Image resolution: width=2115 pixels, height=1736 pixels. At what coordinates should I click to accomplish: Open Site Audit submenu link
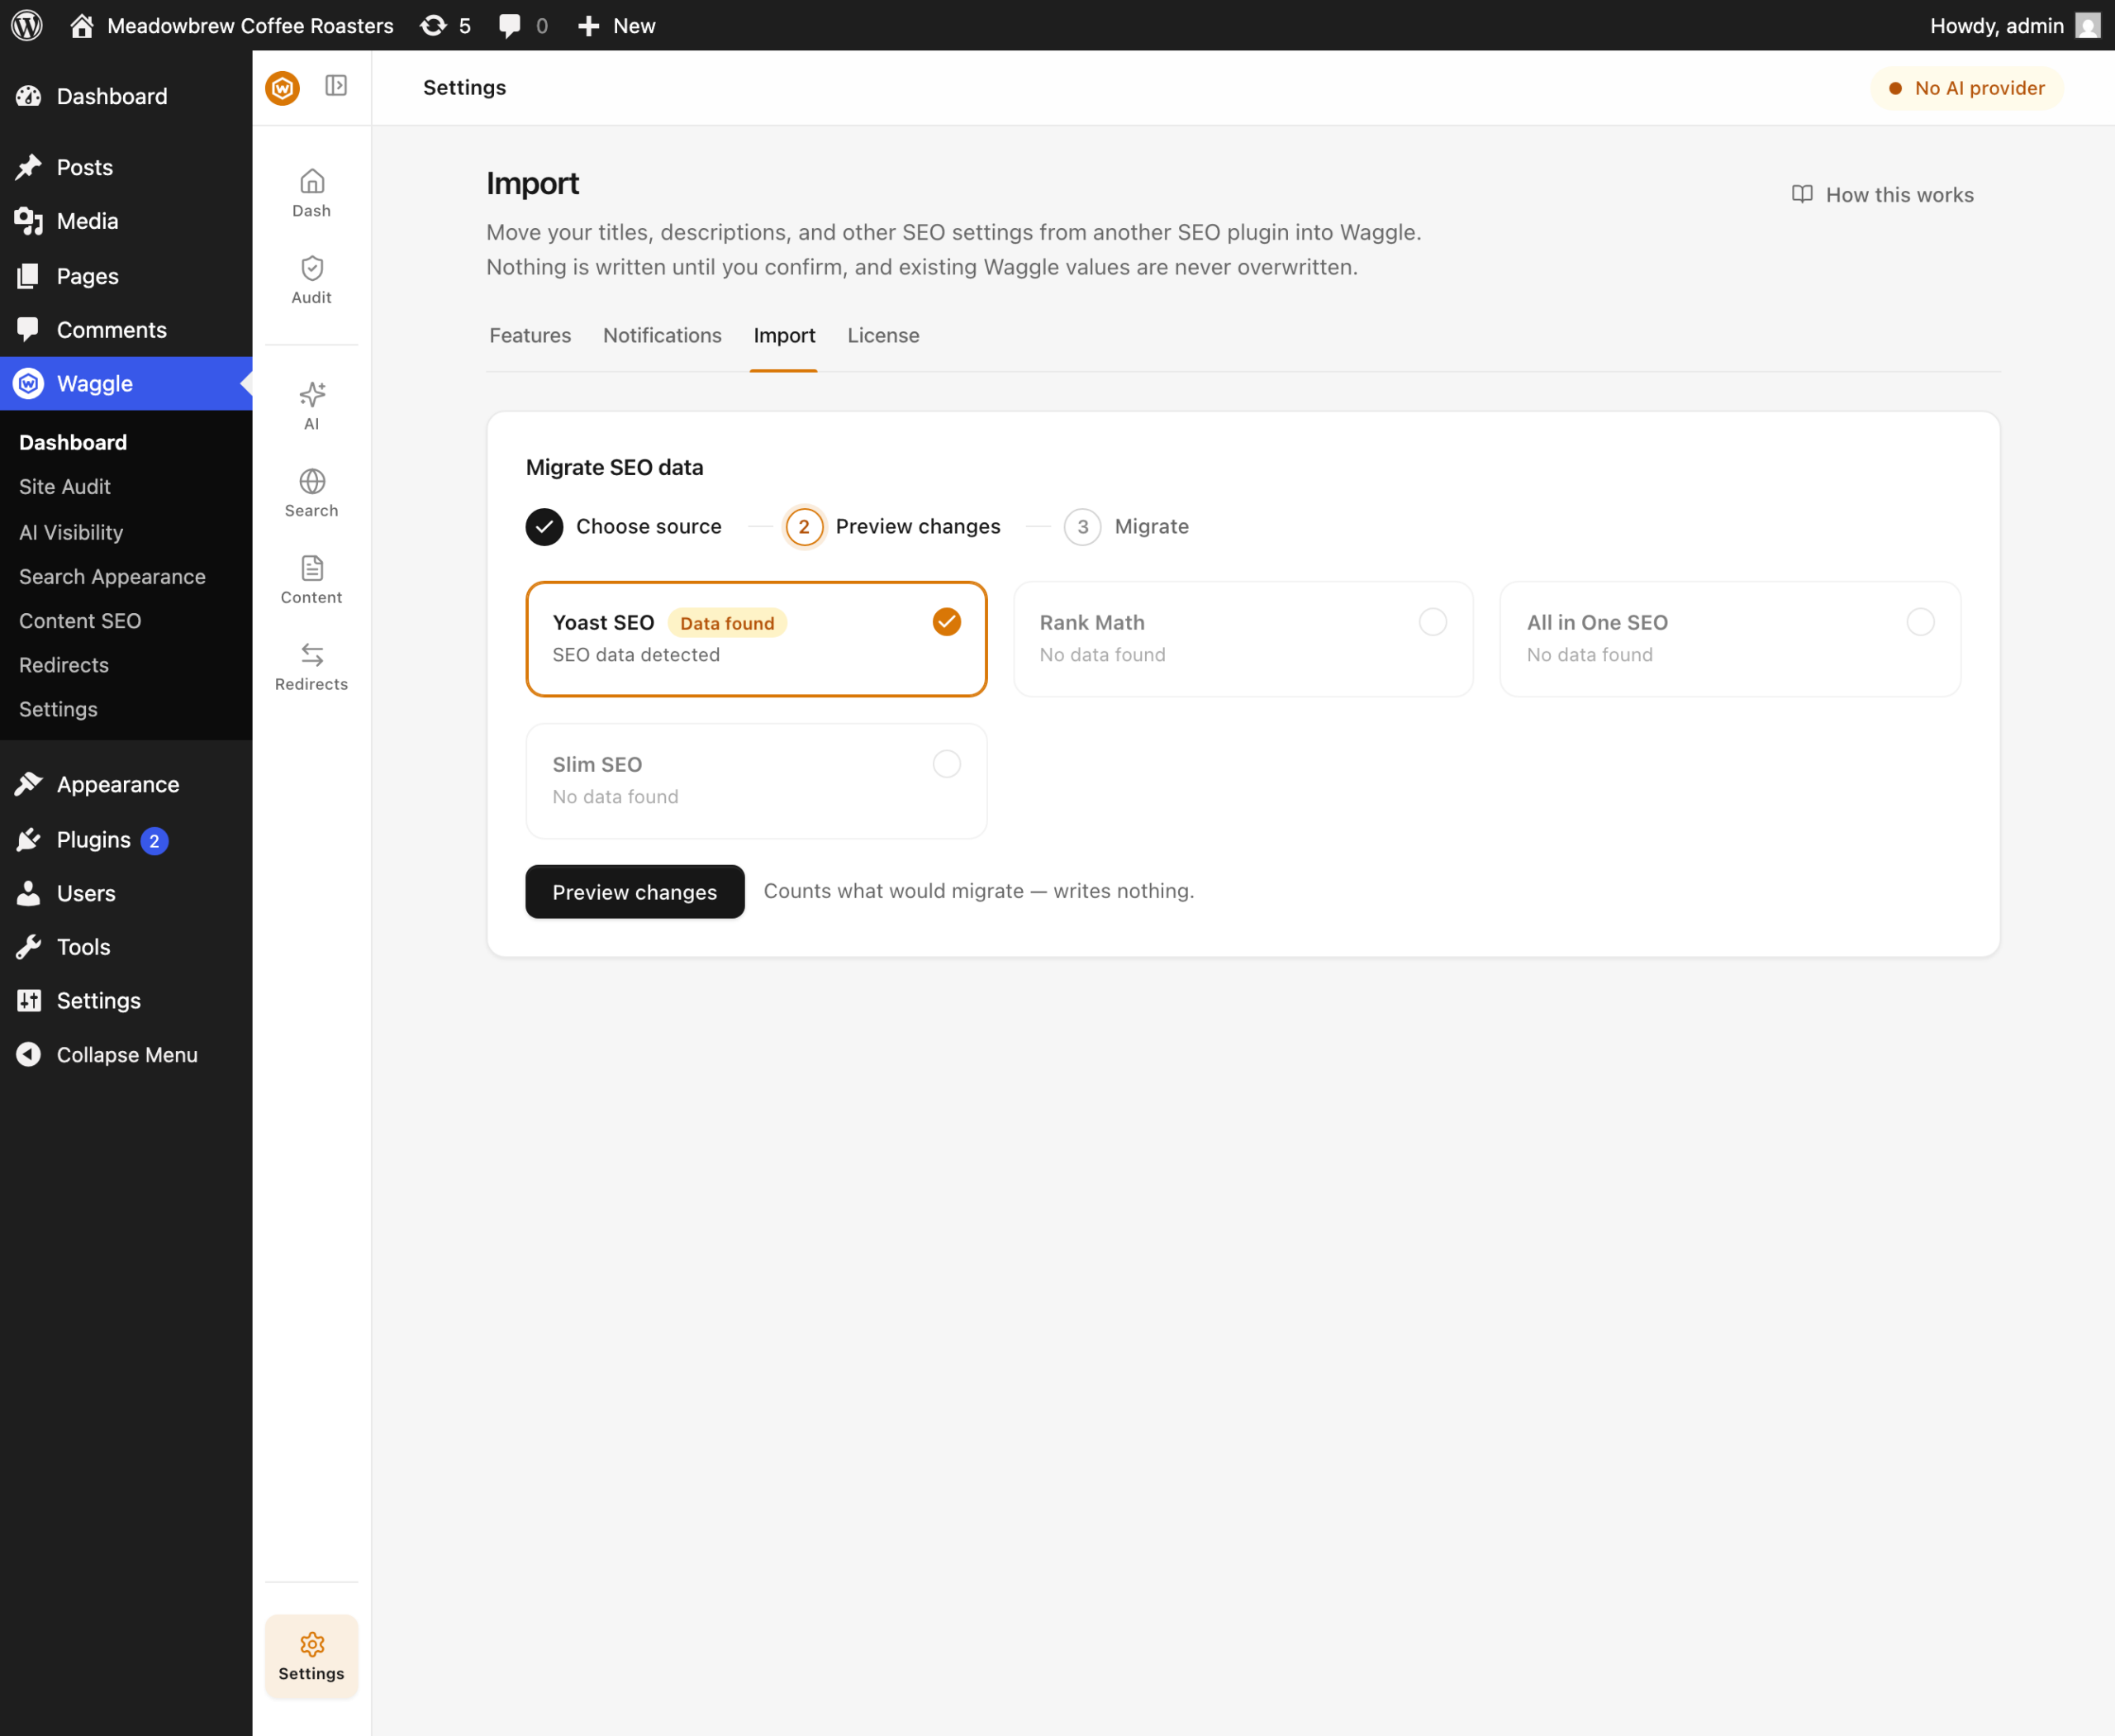tap(65, 487)
